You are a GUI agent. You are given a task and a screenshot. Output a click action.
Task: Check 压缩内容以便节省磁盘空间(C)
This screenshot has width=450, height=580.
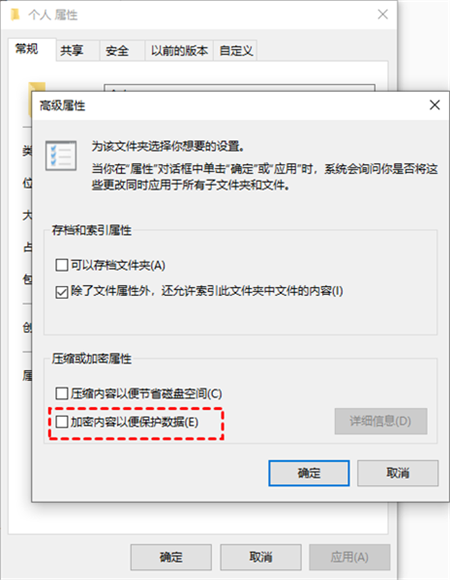pyautogui.click(x=61, y=393)
